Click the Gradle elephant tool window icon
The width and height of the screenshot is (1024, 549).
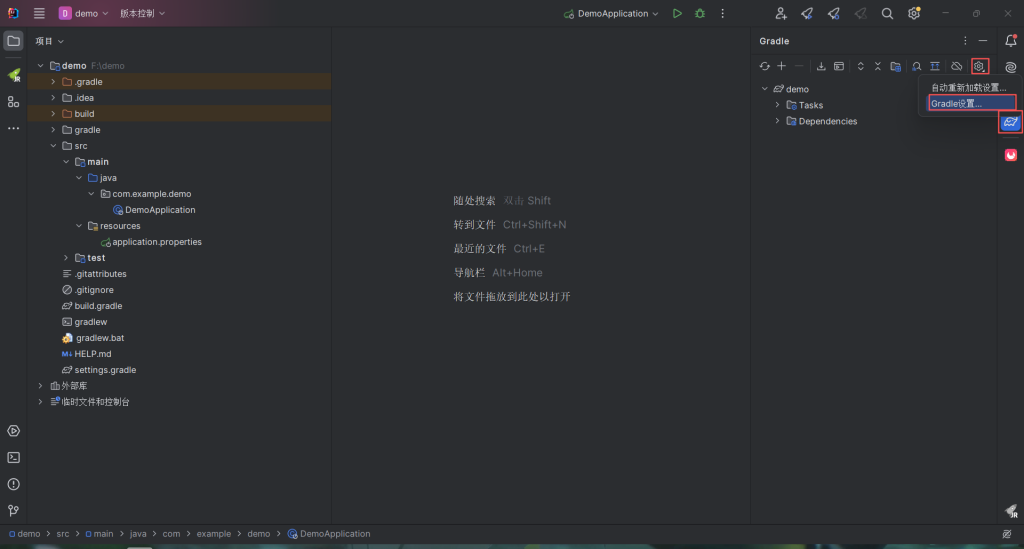click(1010, 122)
